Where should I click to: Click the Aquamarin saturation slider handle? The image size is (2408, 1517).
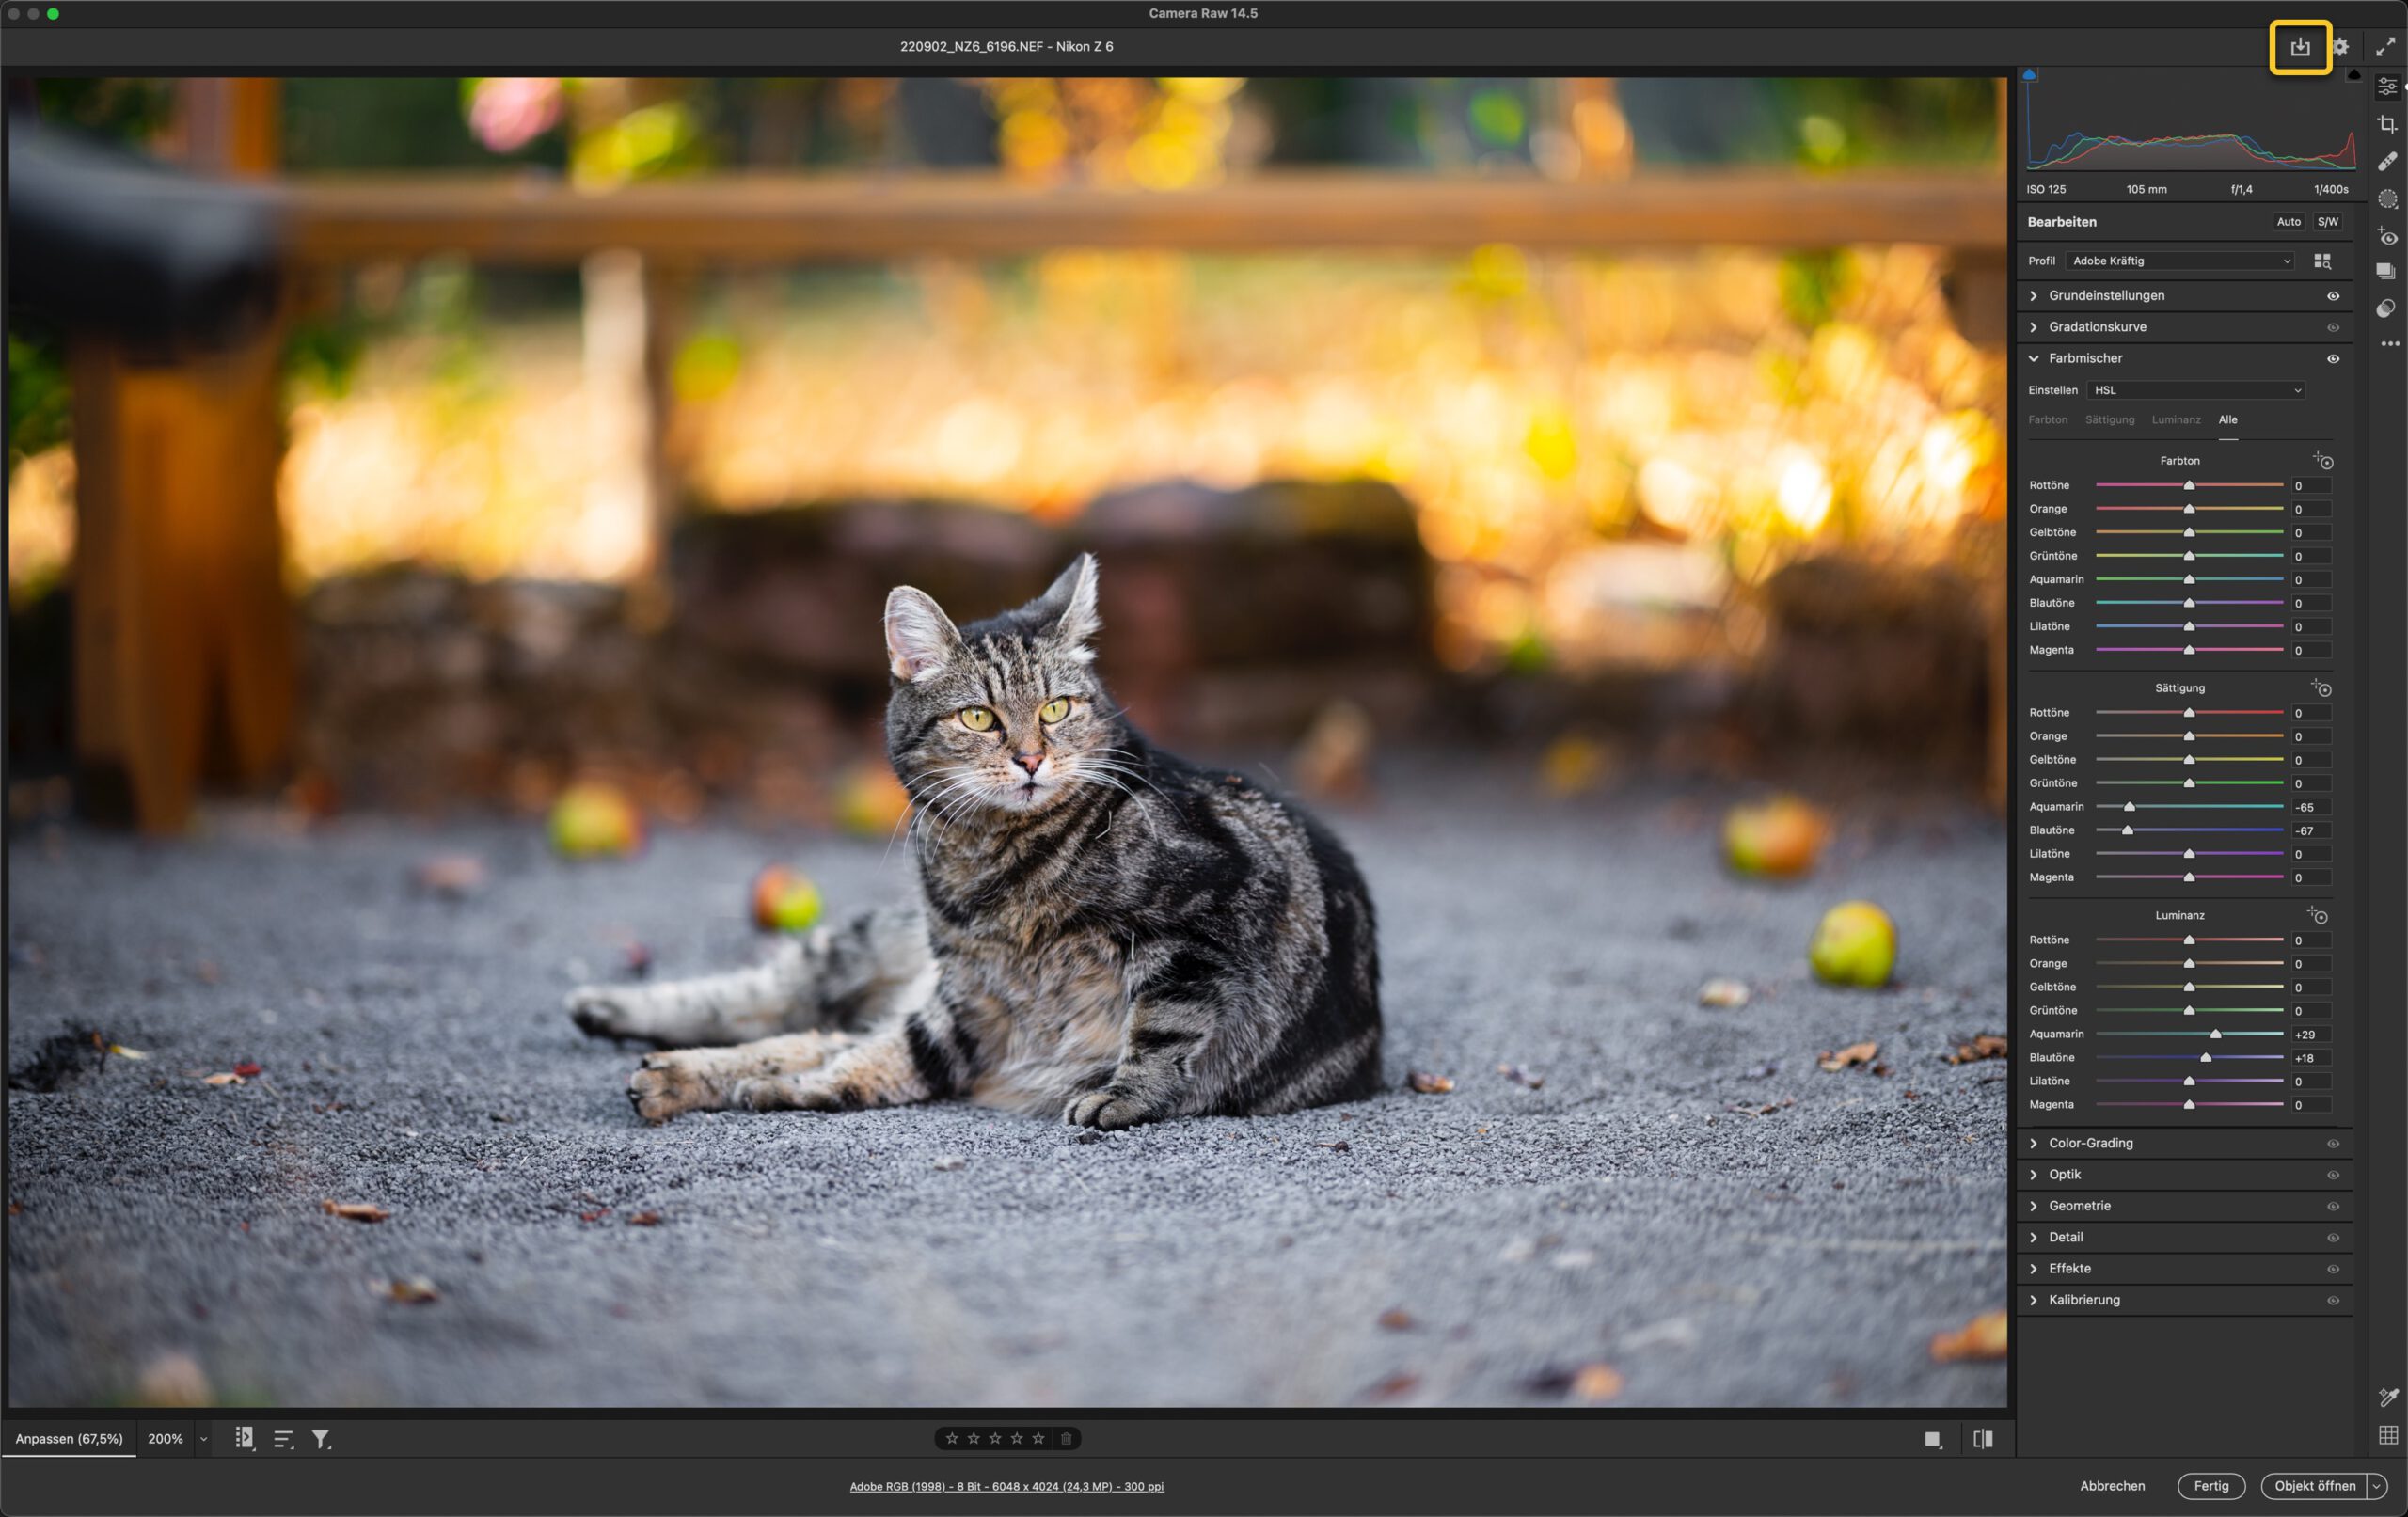point(2129,807)
